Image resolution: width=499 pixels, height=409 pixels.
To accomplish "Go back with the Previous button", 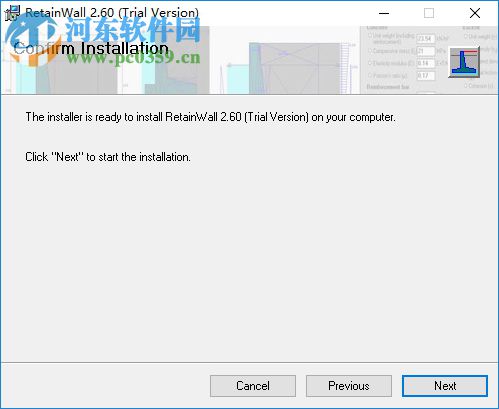I will (349, 386).
